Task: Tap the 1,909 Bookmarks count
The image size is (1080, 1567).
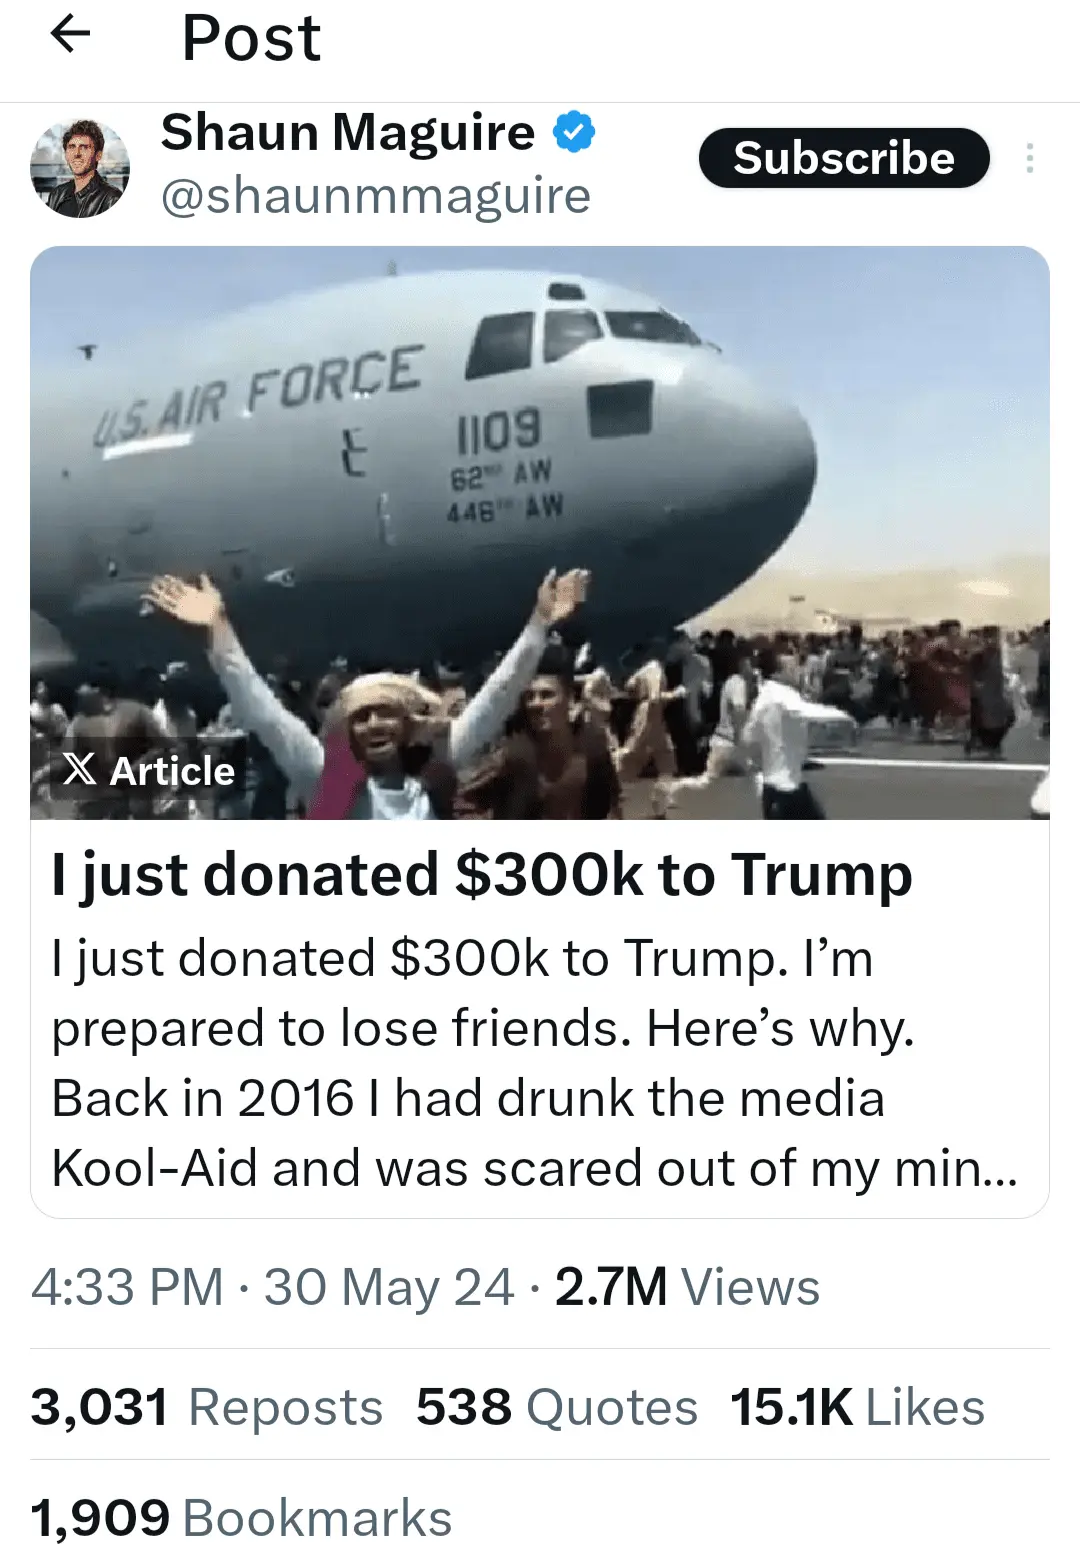Action: coord(241,1518)
